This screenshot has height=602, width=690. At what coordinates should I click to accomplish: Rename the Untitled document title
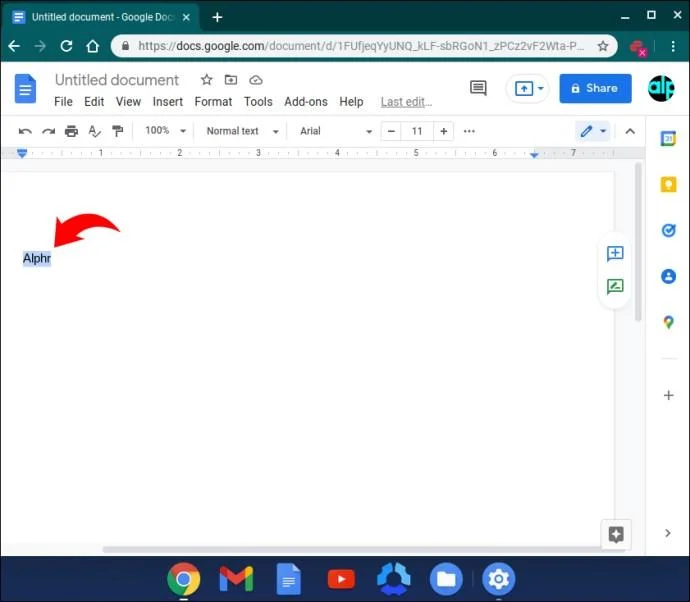(117, 80)
